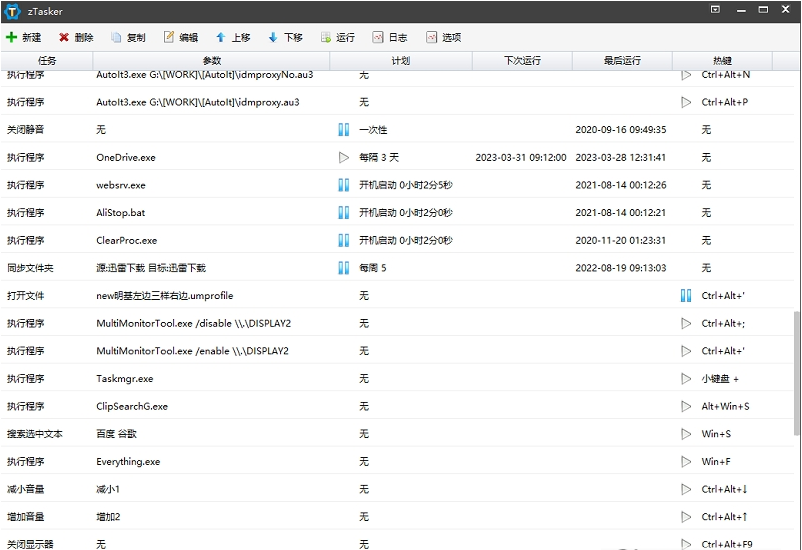
Task: Open the 编辑 (Edit) toolbar button
Action: (x=181, y=37)
